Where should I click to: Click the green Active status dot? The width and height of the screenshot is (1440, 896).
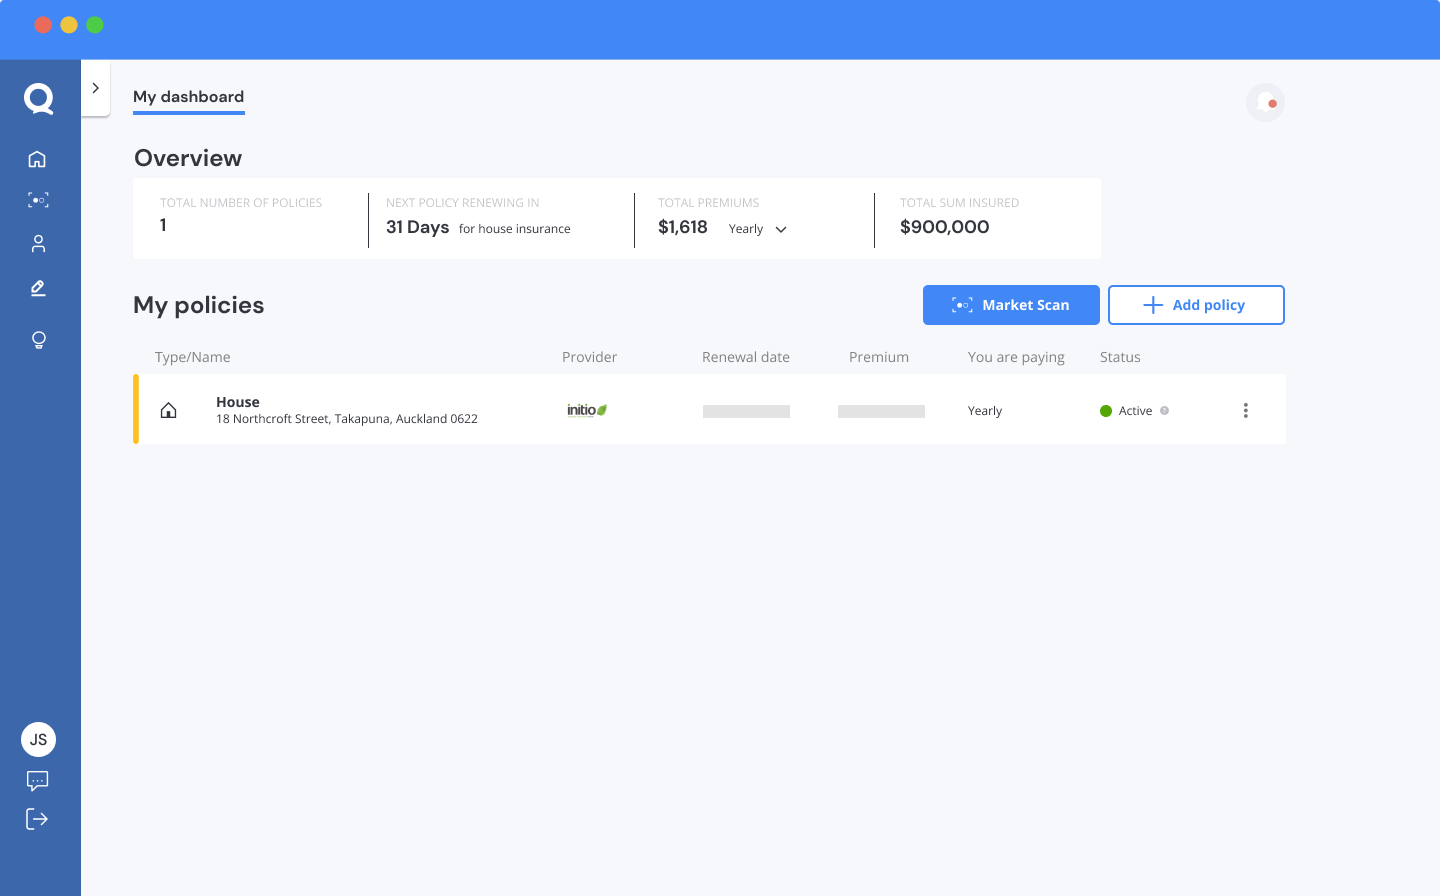pos(1106,411)
